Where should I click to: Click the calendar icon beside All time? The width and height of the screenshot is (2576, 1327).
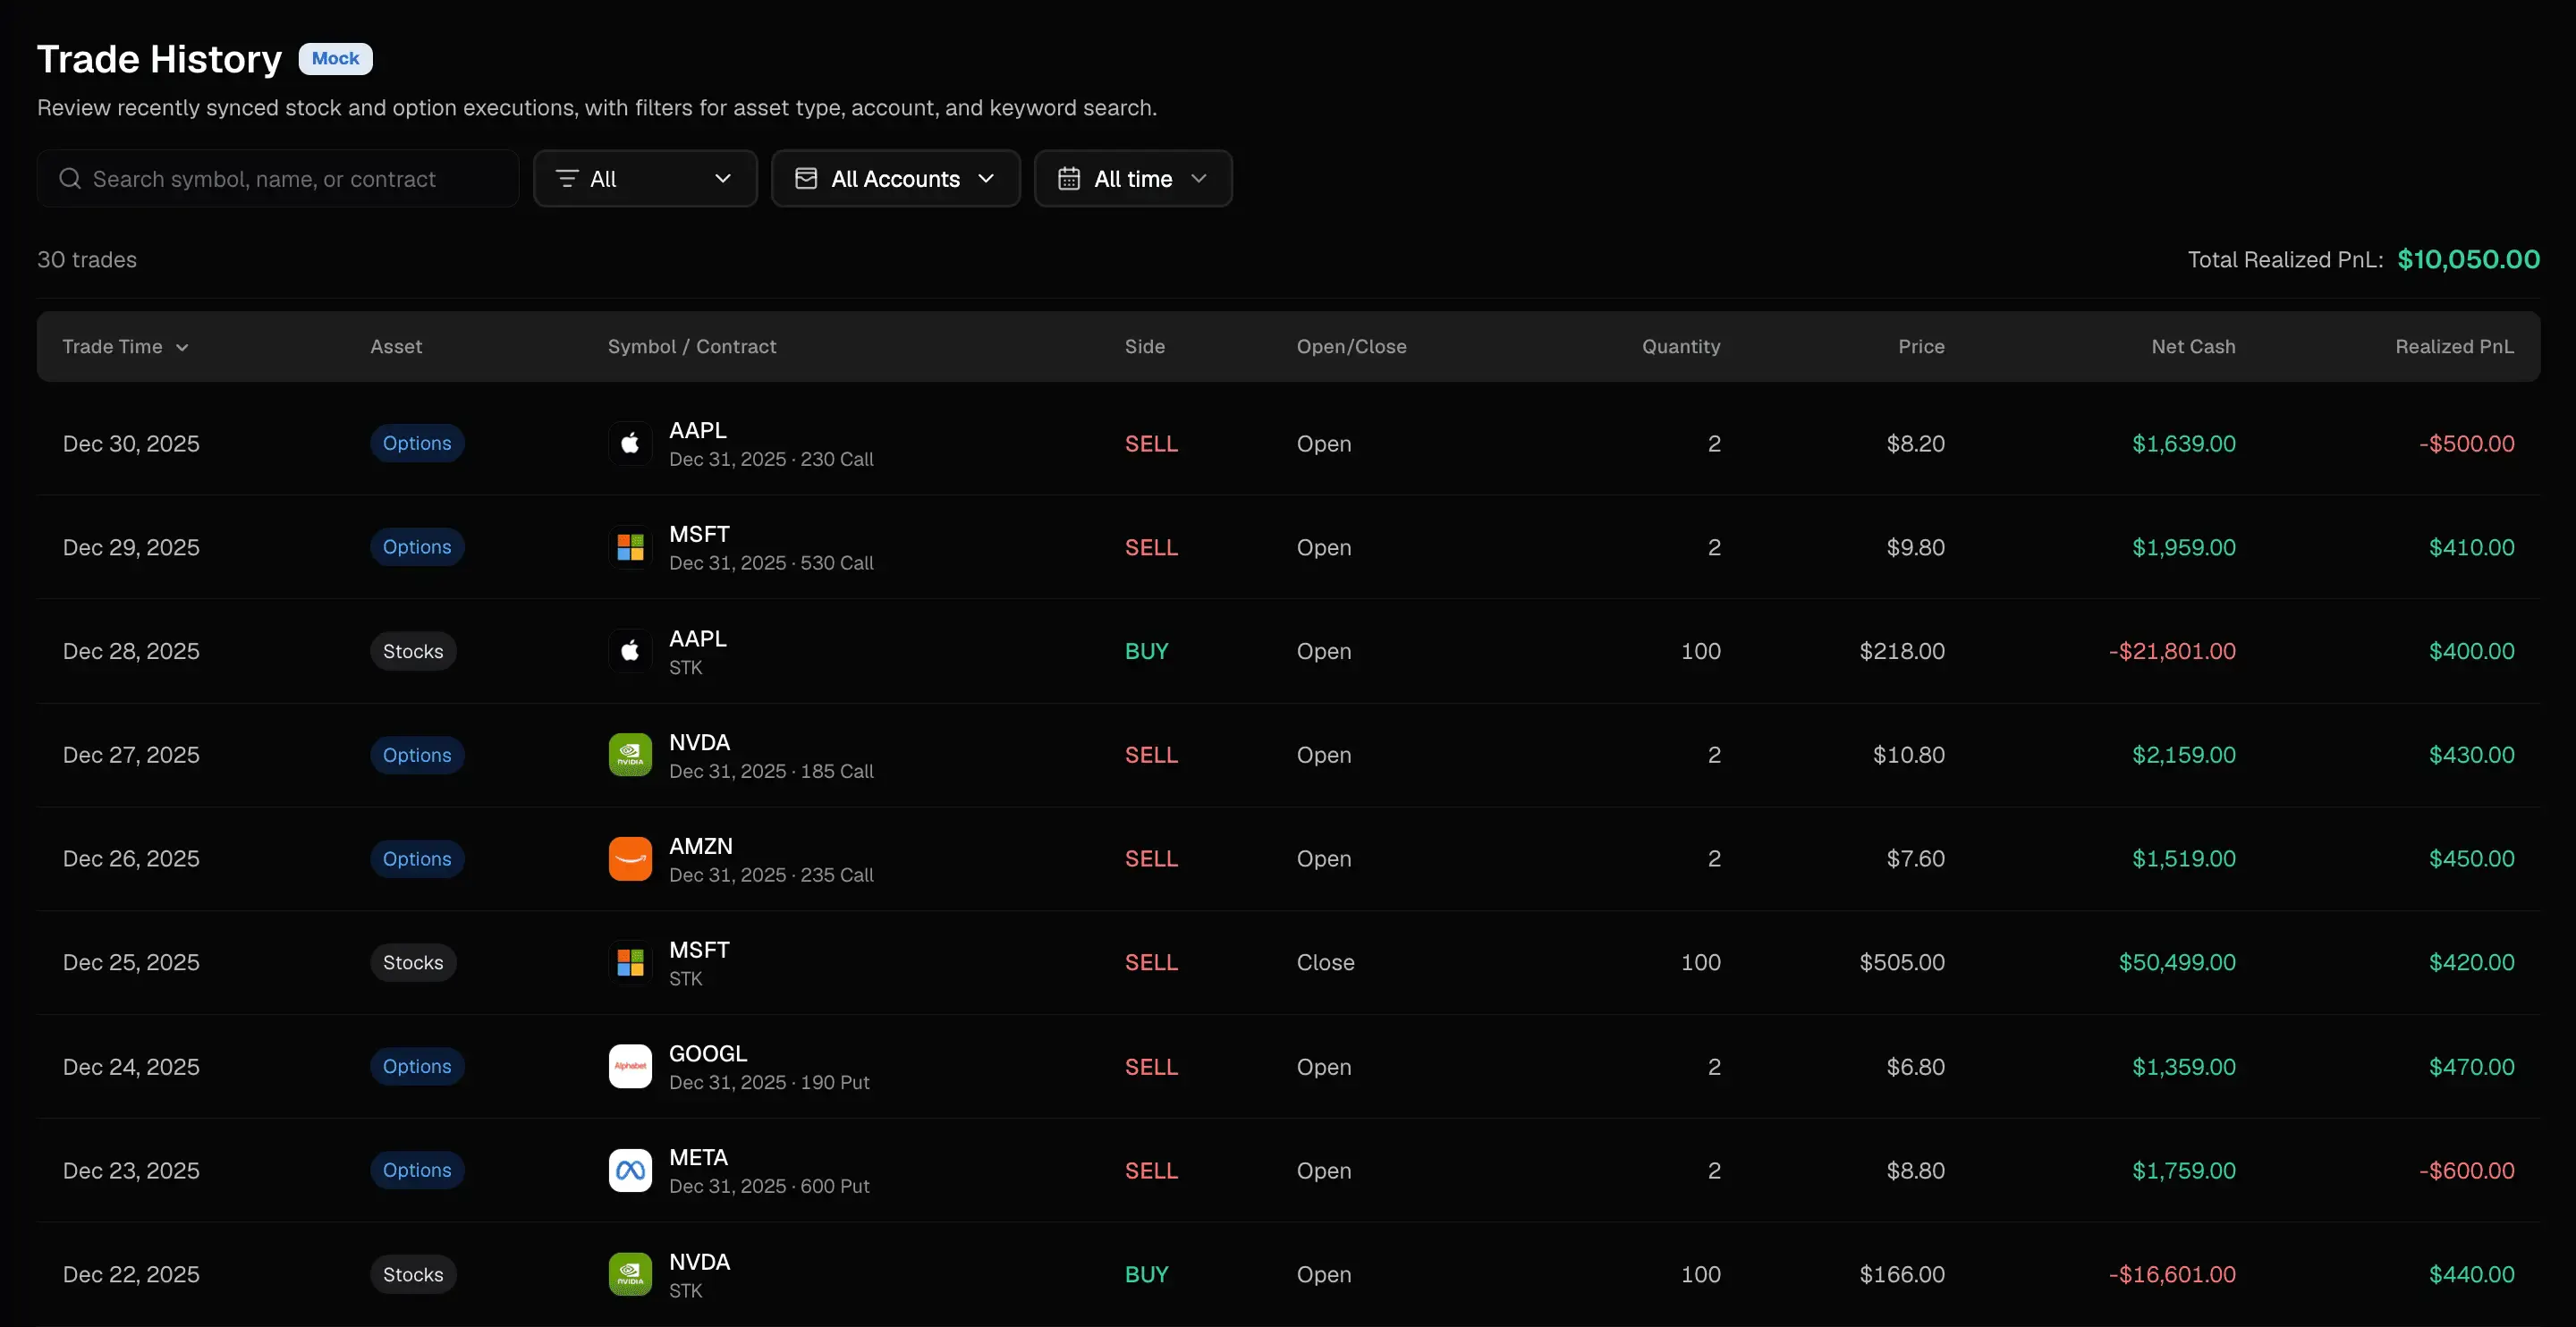pyautogui.click(x=1069, y=178)
